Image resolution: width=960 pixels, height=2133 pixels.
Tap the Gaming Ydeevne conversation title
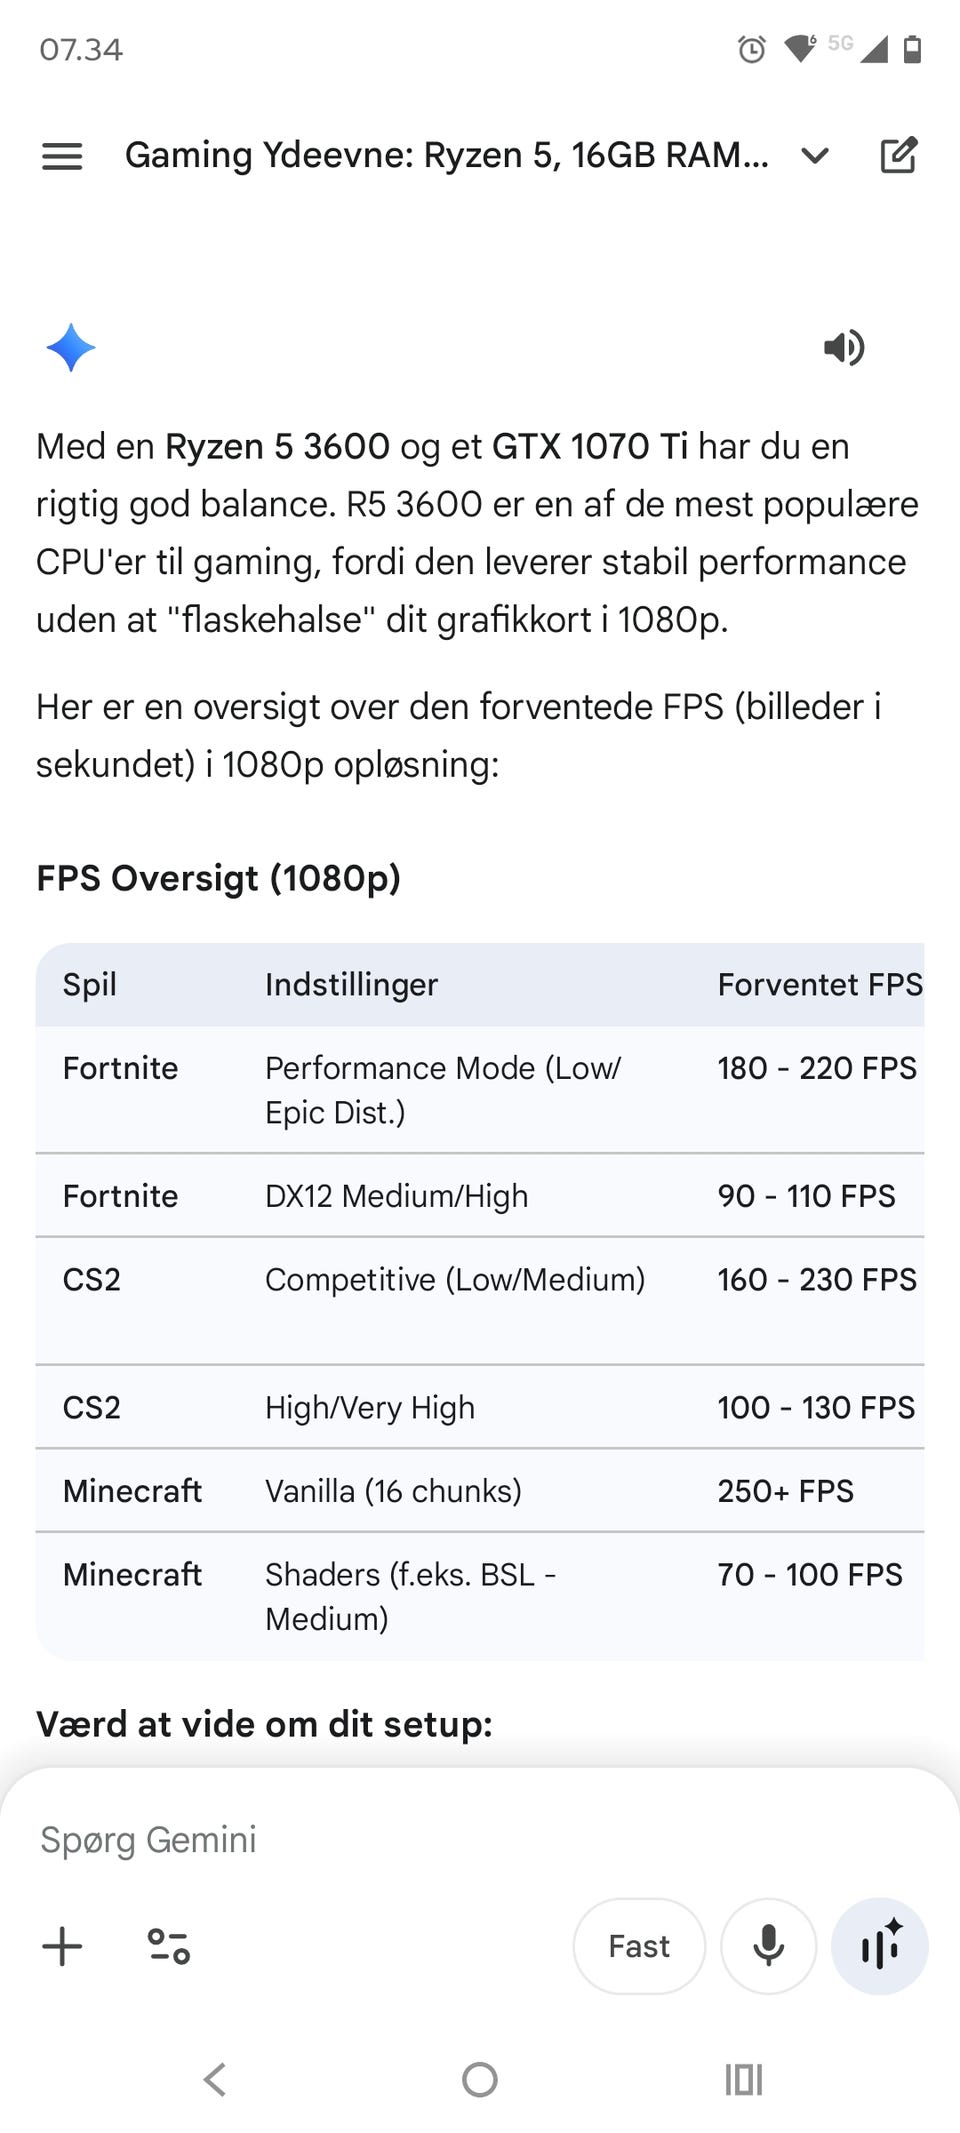[x=446, y=156]
